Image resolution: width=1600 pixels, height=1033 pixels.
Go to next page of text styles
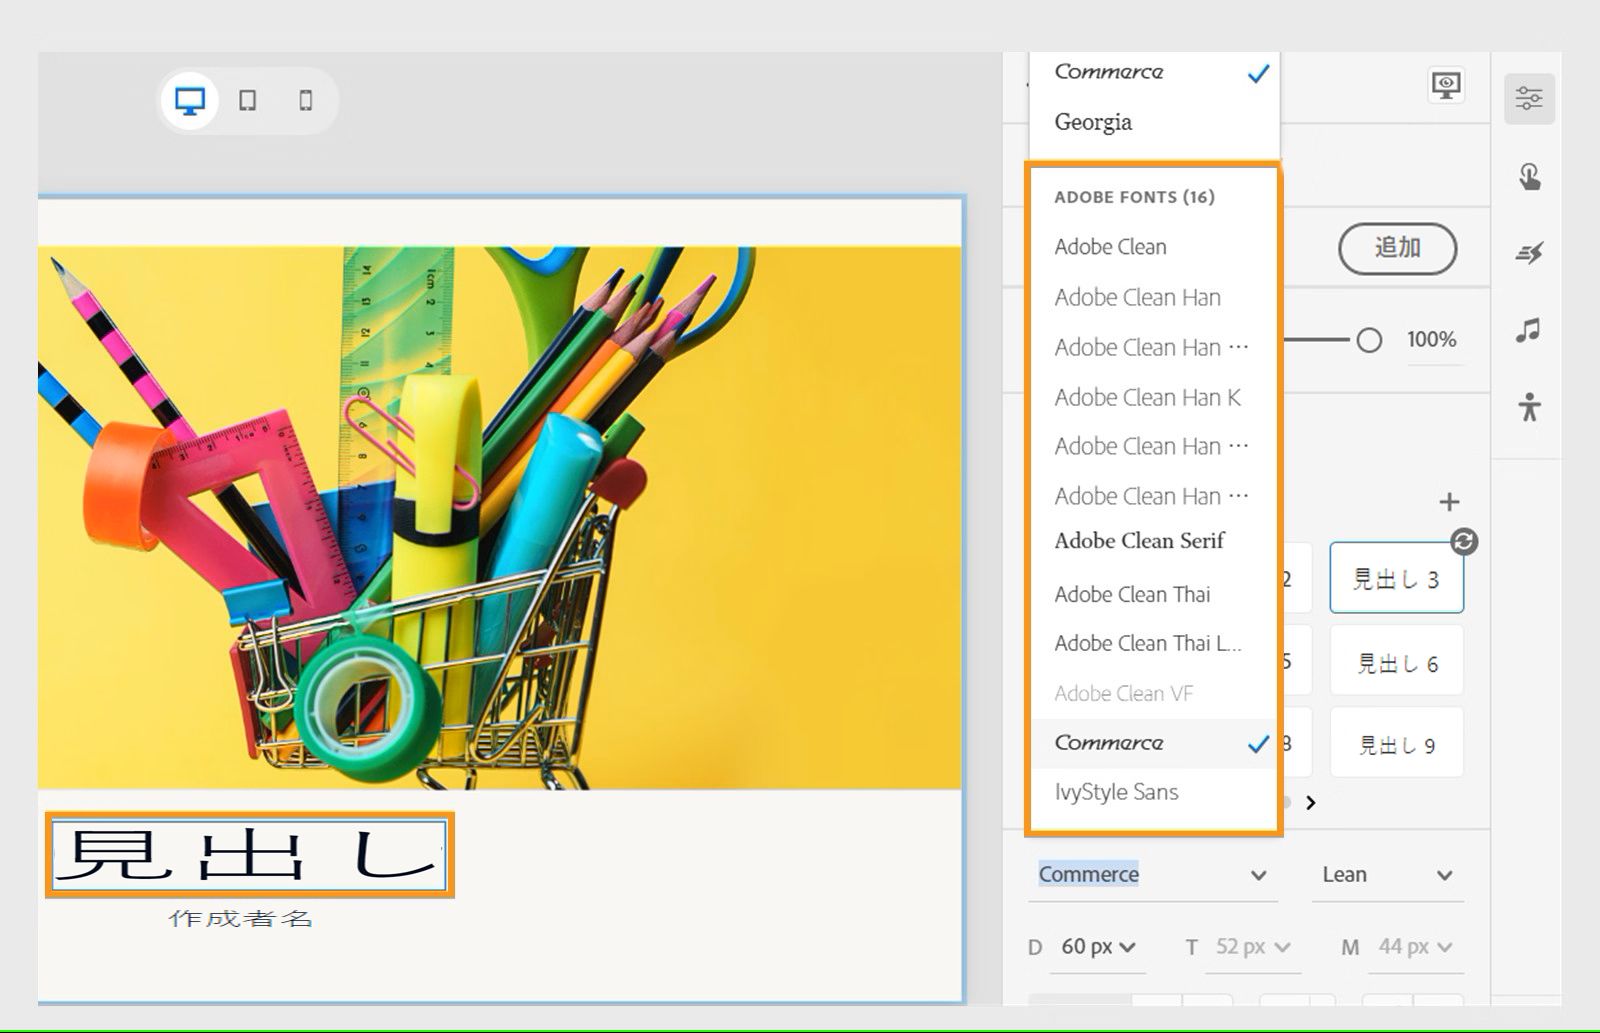point(1311,802)
